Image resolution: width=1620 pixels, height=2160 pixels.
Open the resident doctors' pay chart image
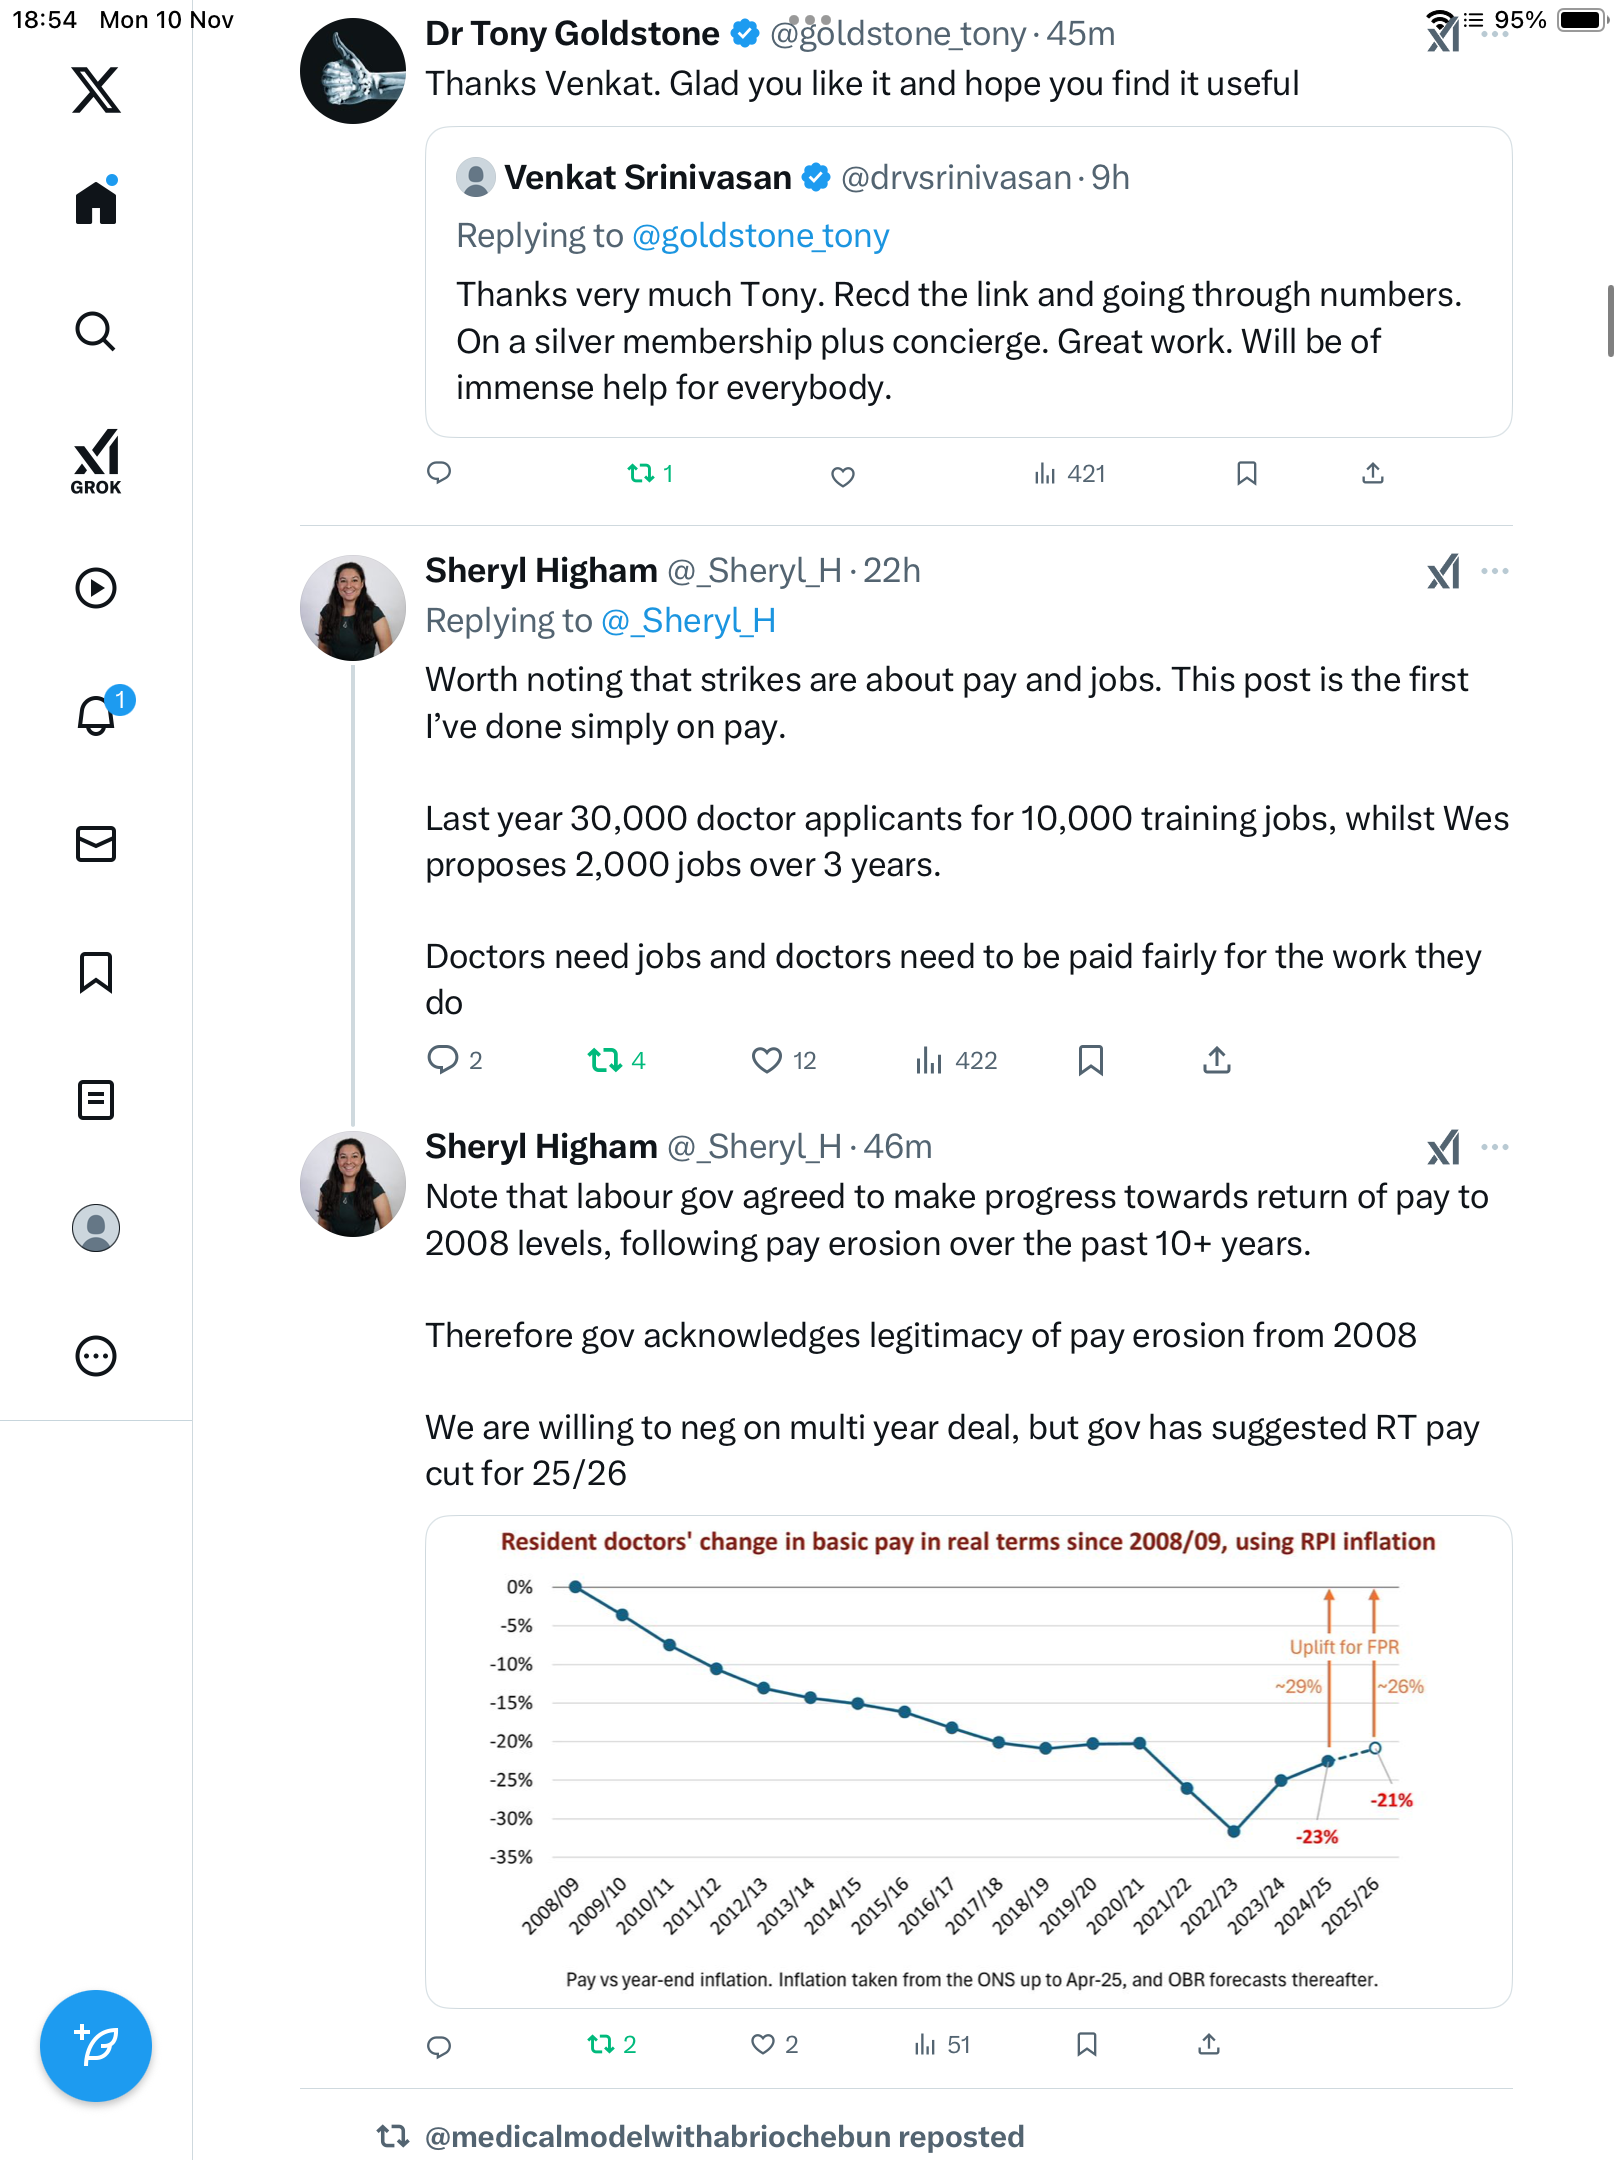(x=968, y=1762)
